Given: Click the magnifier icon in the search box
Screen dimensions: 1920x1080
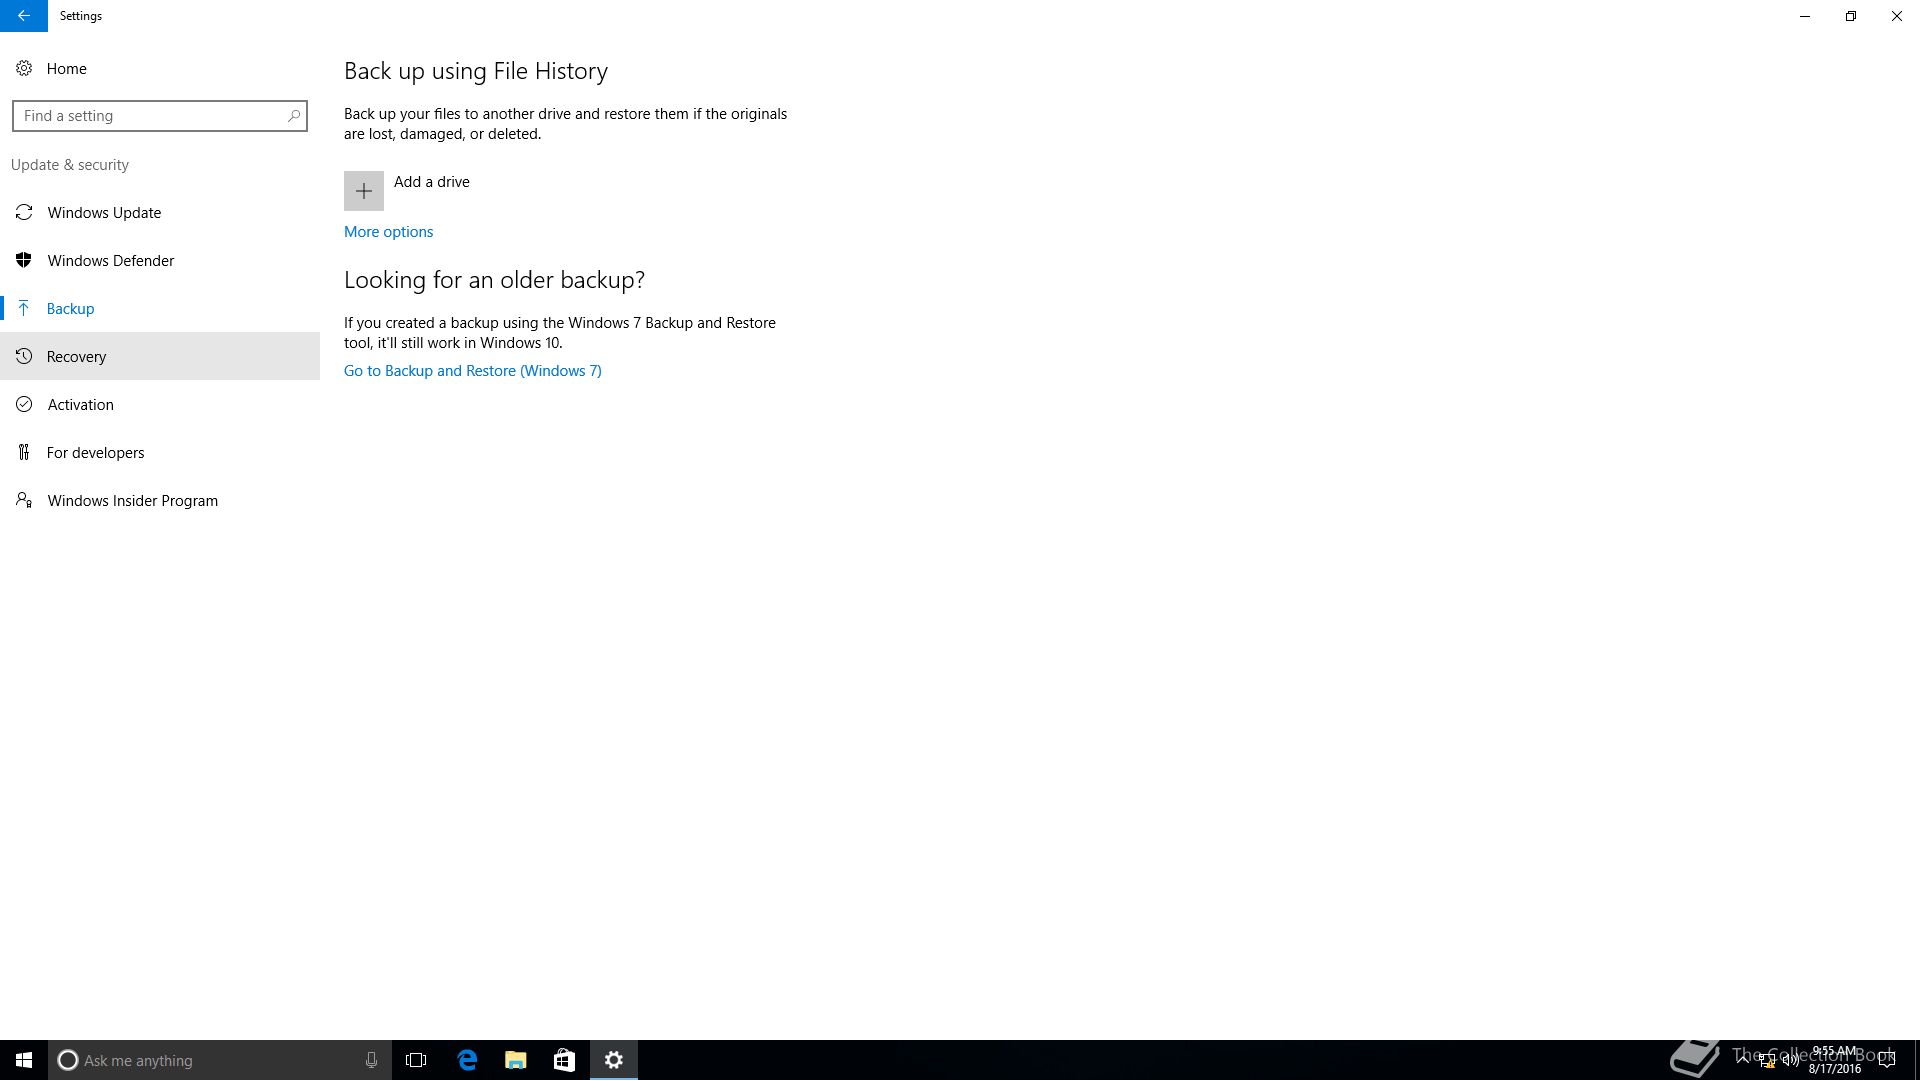Looking at the screenshot, I should point(294,116).
